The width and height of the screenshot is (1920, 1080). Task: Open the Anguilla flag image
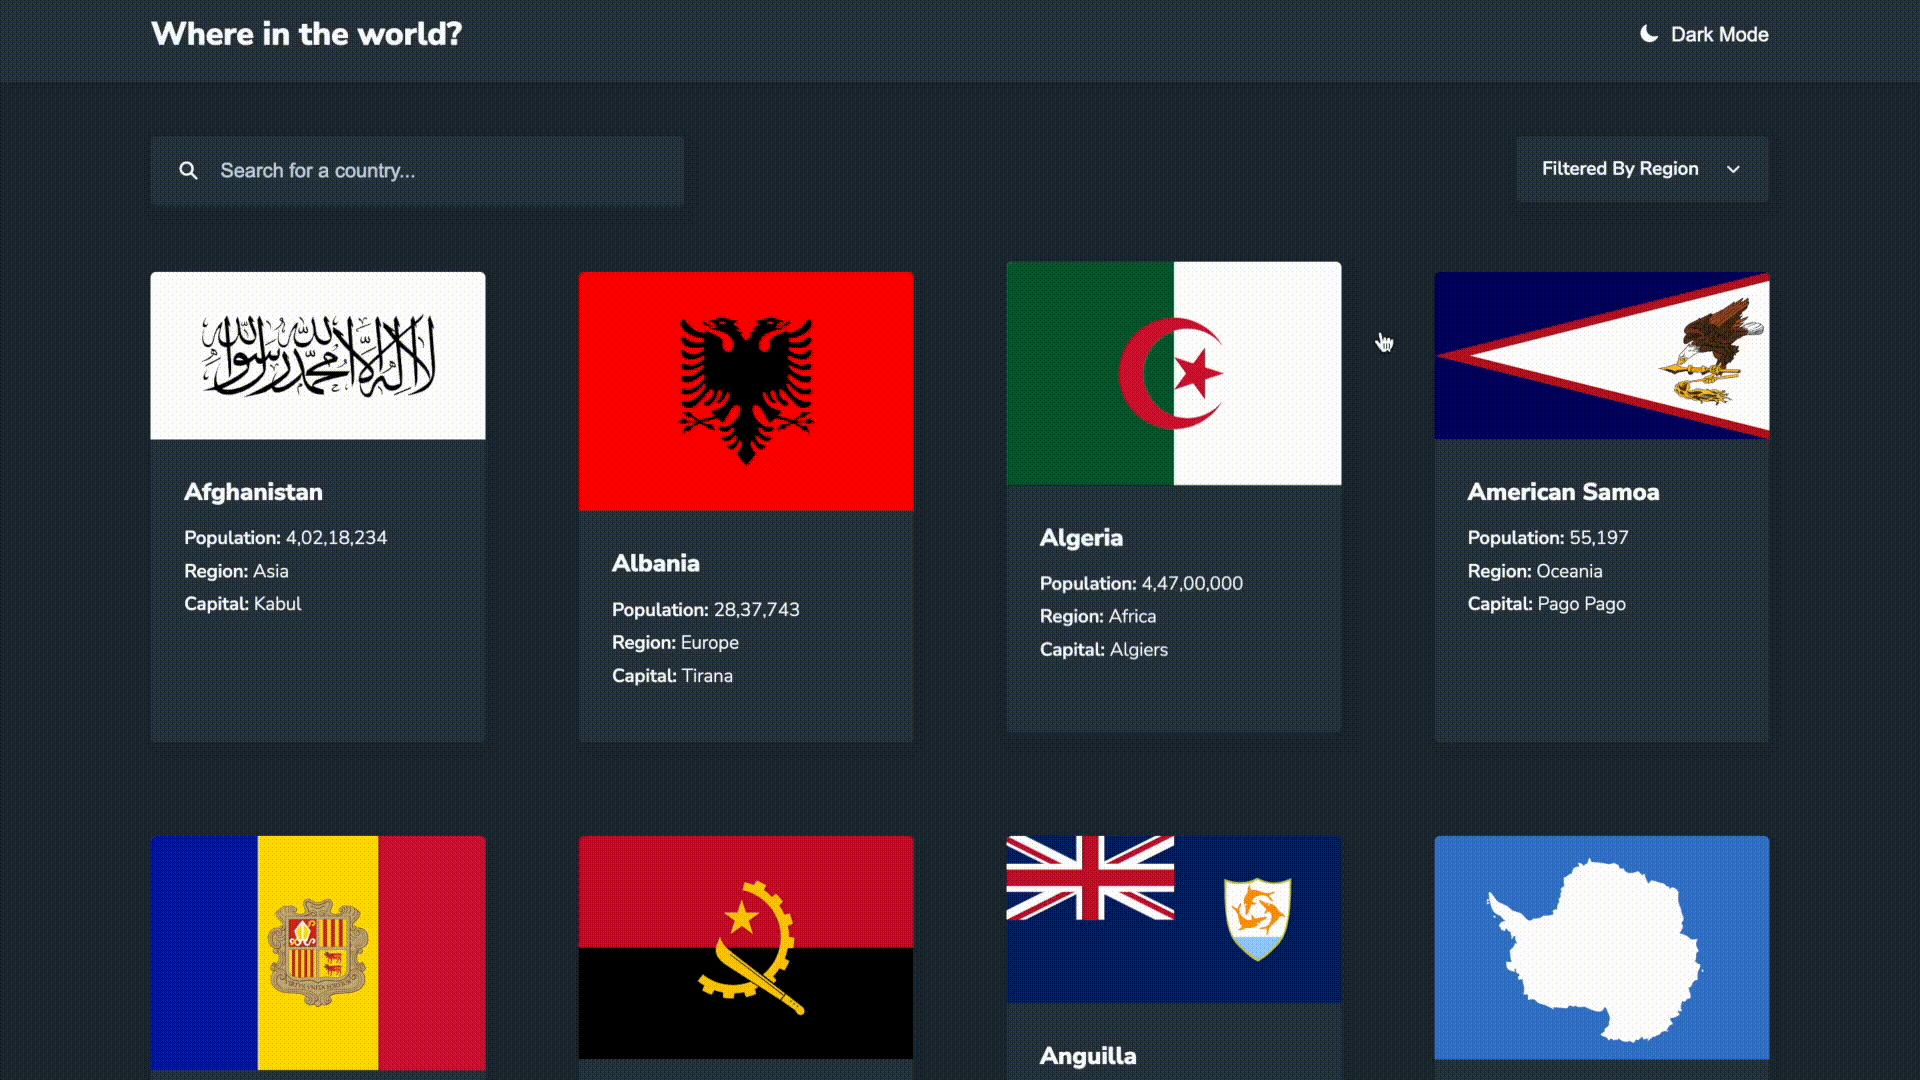1174,919
